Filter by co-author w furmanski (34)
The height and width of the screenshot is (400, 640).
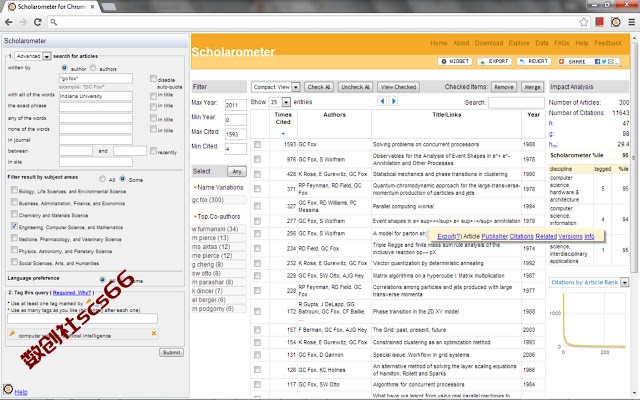pos(219,229)
